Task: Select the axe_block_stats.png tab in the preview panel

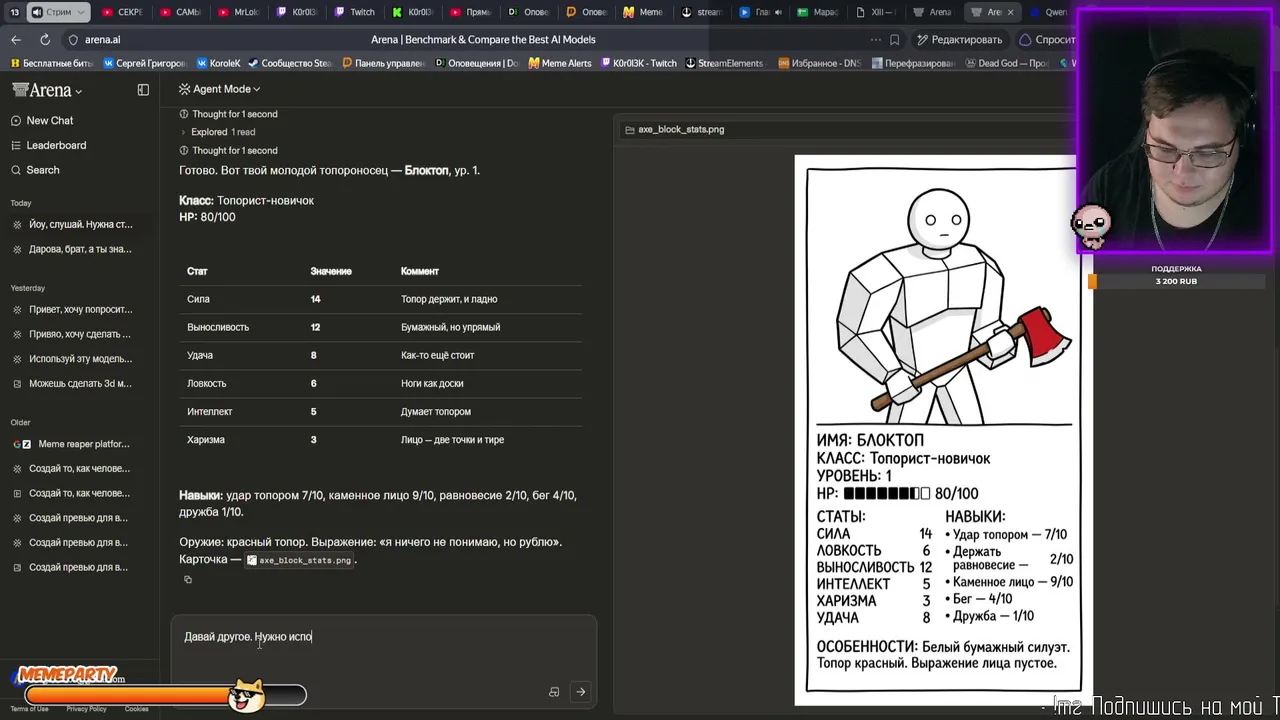Action: [x=674, y=129]
